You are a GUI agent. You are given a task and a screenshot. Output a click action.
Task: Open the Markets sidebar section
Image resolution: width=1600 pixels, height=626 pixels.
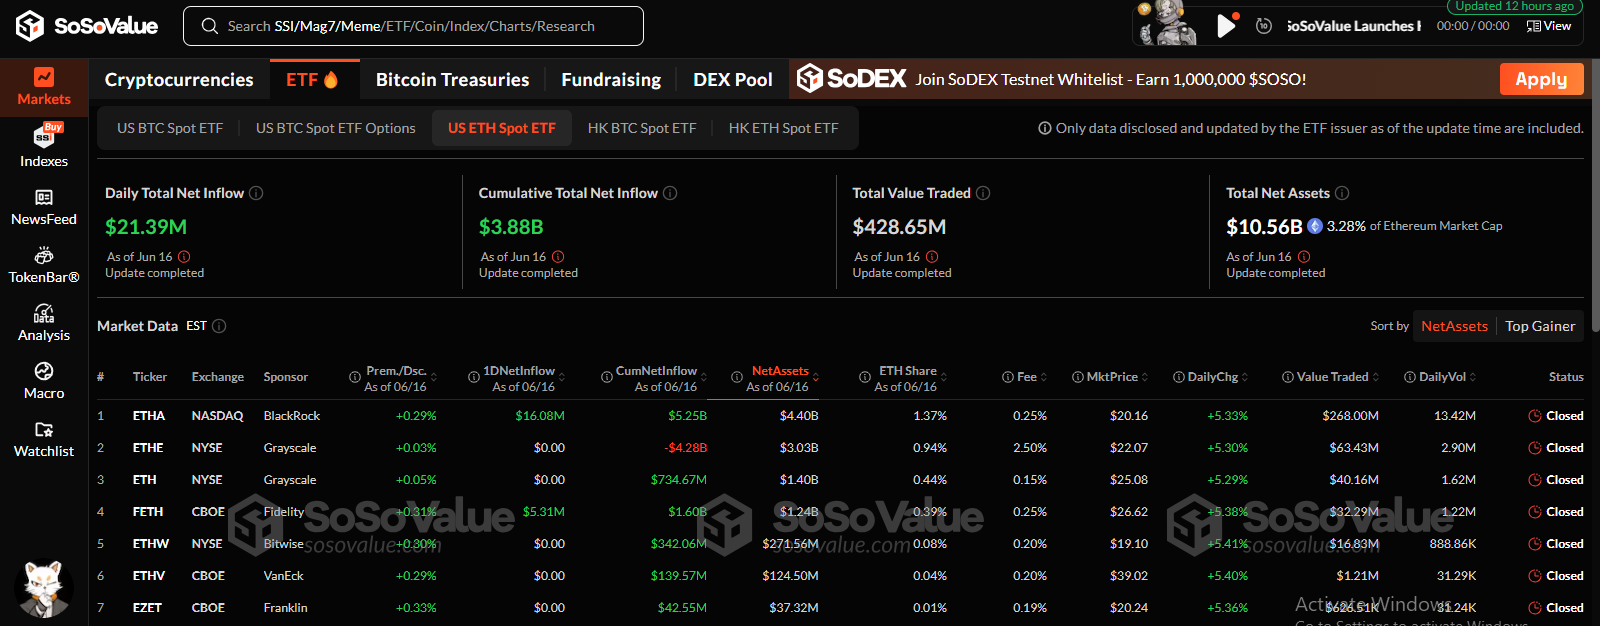pos(44,87)
